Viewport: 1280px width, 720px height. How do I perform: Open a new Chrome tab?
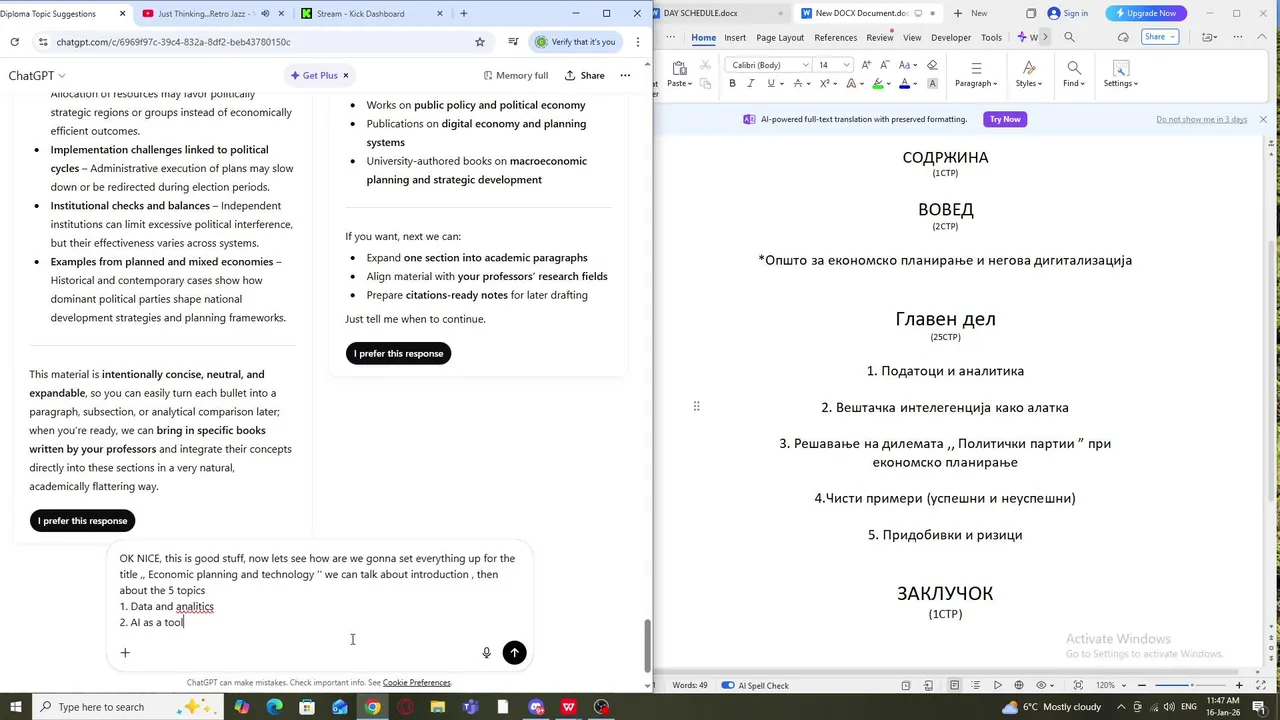(463, 13)
